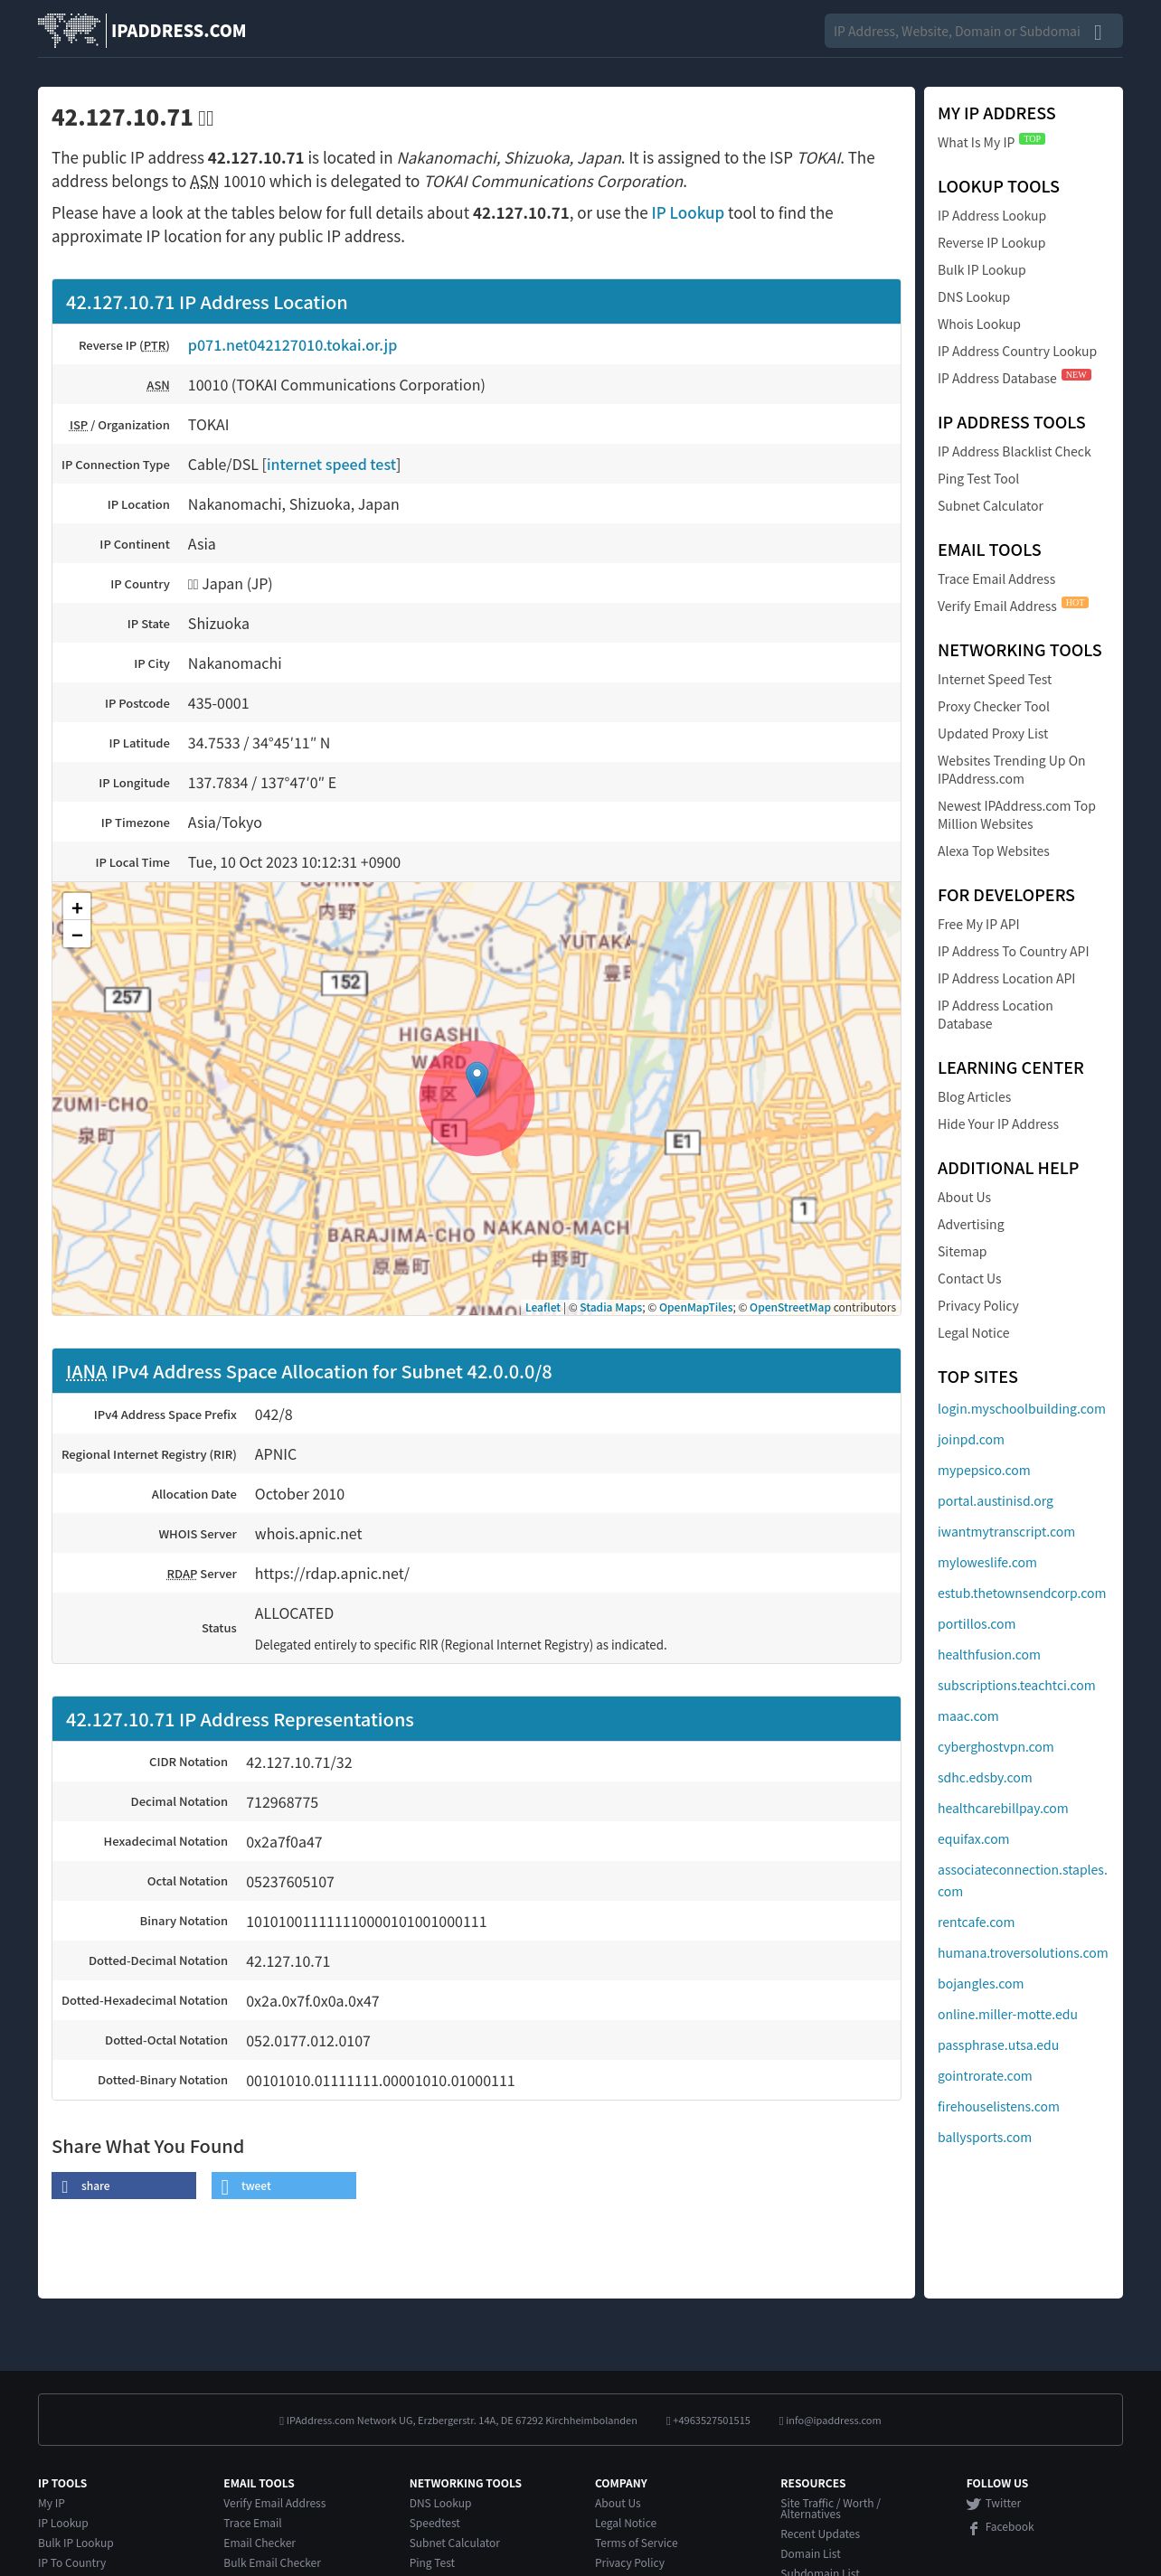Visit equifax.com top site

(x=973, y=1839)
